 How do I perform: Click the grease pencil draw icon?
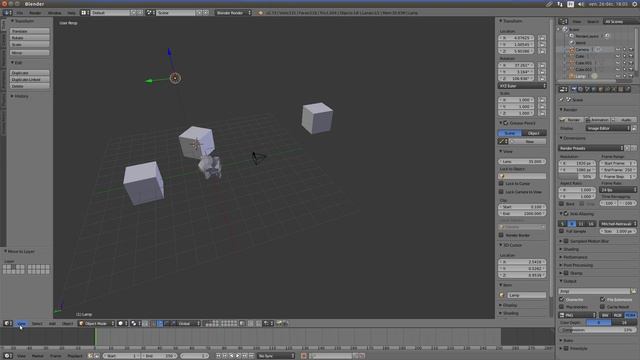pos(502,141)
